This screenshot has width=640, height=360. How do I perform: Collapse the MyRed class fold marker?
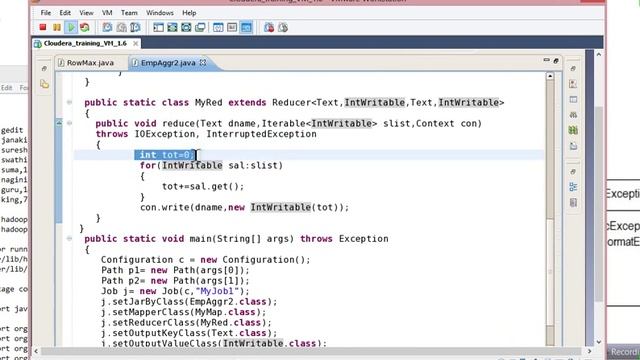69,102
